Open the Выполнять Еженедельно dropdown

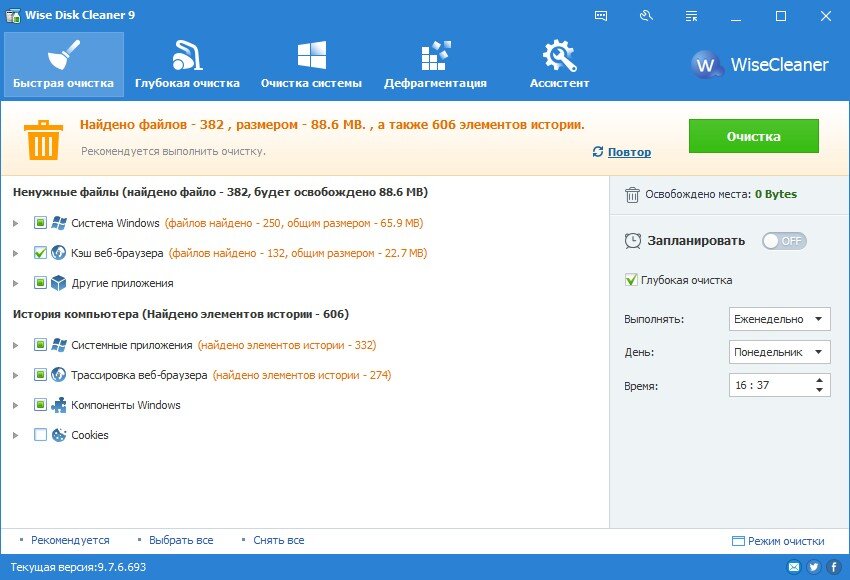click(780, 319)
